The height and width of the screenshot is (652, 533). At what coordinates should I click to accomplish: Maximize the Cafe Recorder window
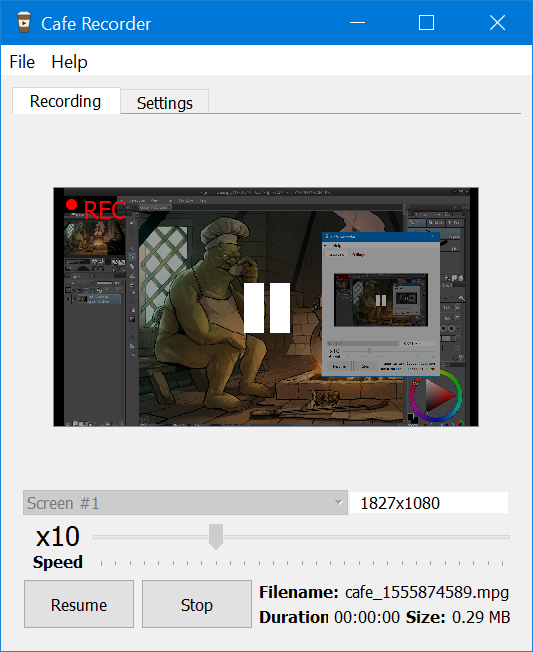(427, 22)
